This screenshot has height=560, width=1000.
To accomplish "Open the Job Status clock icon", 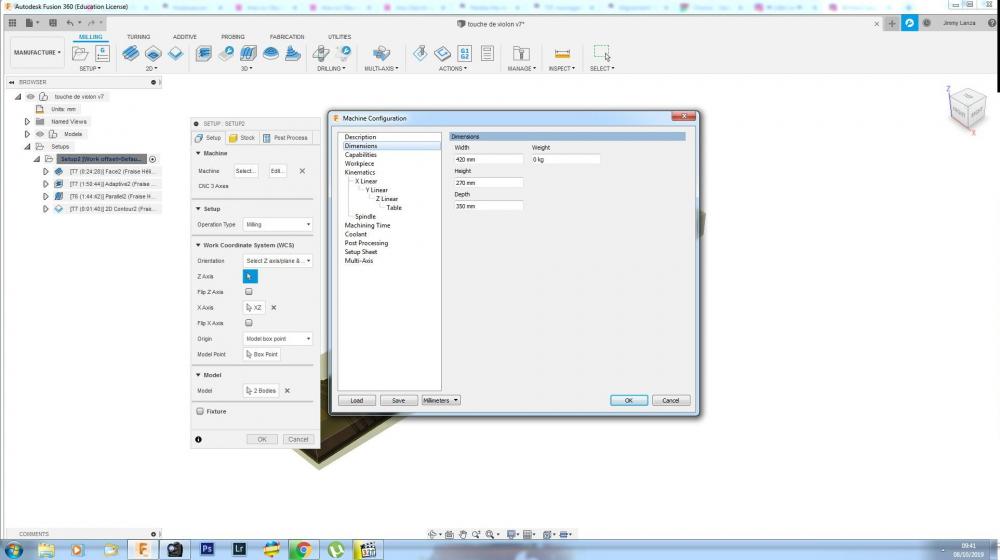I will (927, 23).
